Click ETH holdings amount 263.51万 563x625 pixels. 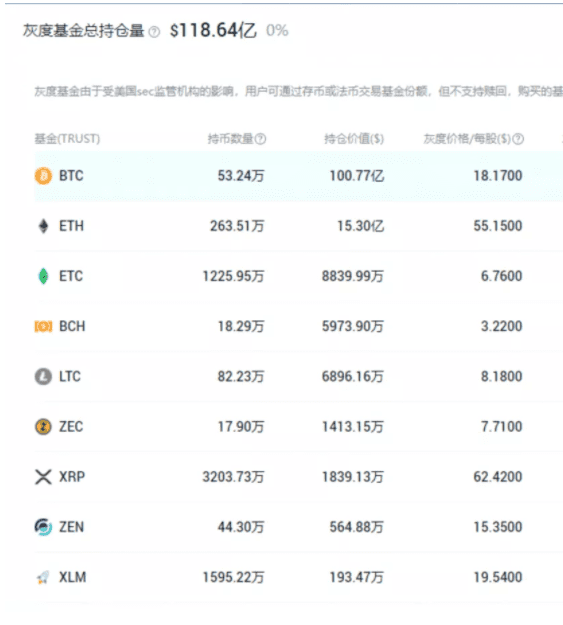pos(237,226)
